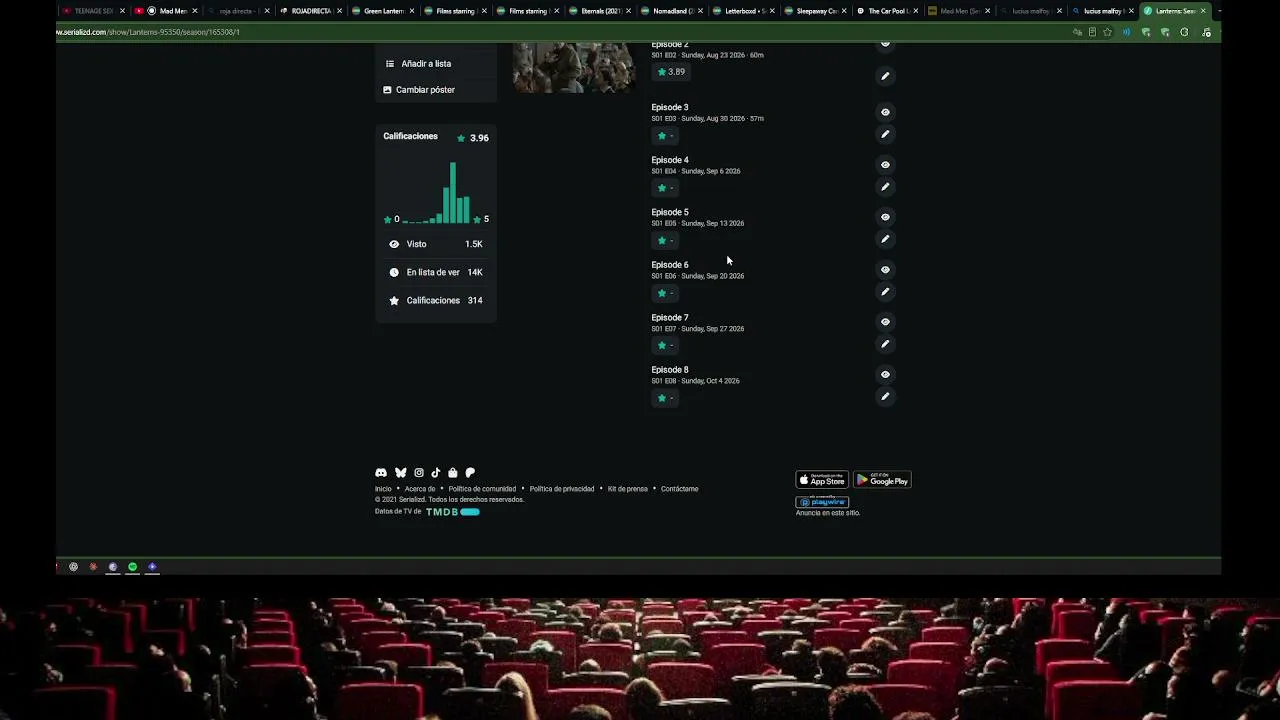Viewport: 1280px width, 720px height.
Task: Mark Episode 3 as watched
Action: (885, 112)
